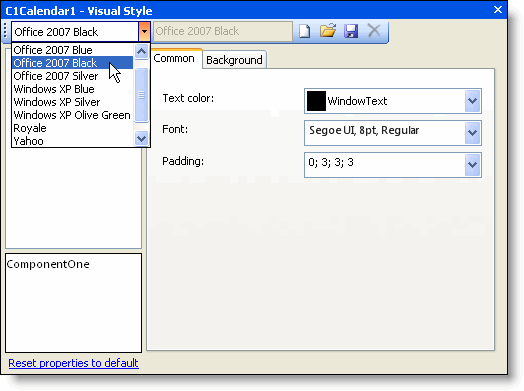The width and height of the screenshot is (524, 391).
Task: Open the Padding dropdown arrow
Action: tap(473, 165)
